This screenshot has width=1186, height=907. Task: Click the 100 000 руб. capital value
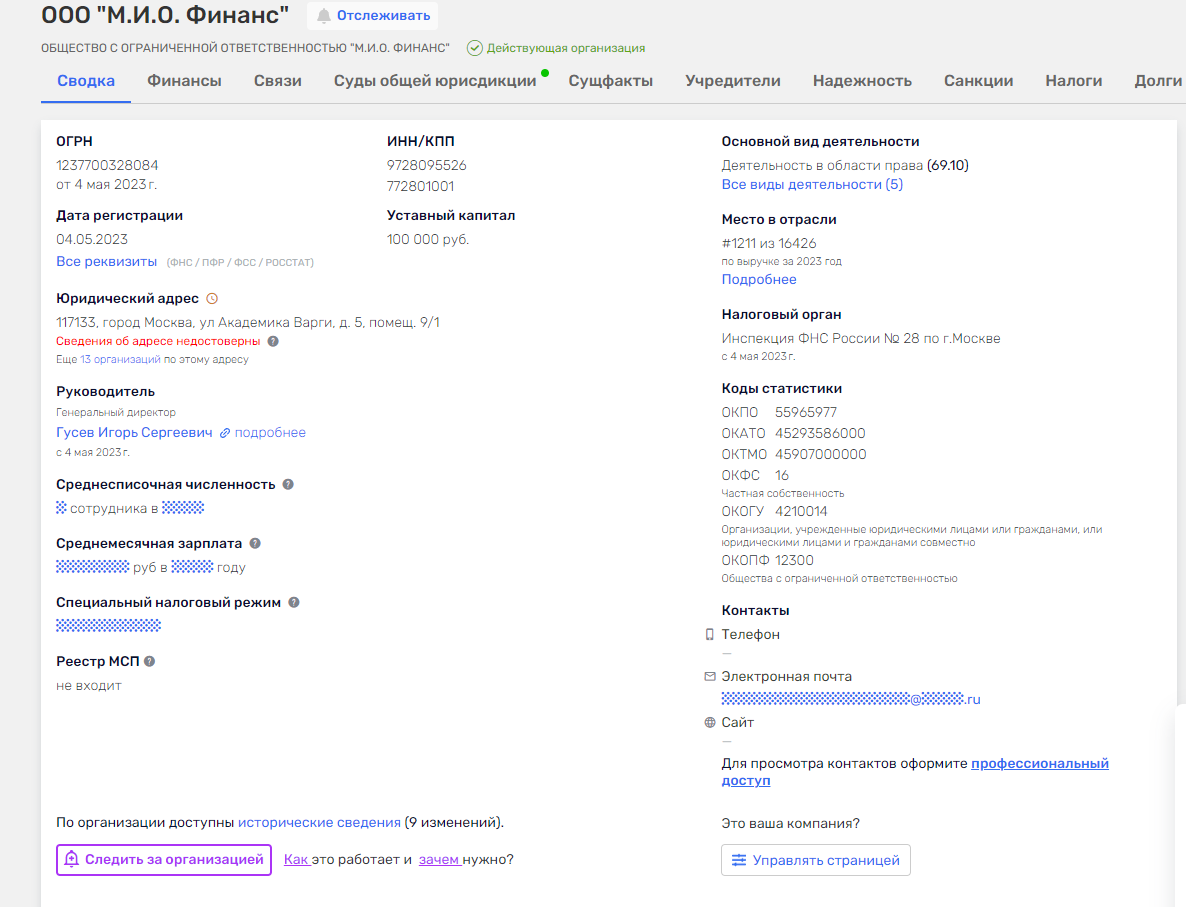(x=428, y=239)
